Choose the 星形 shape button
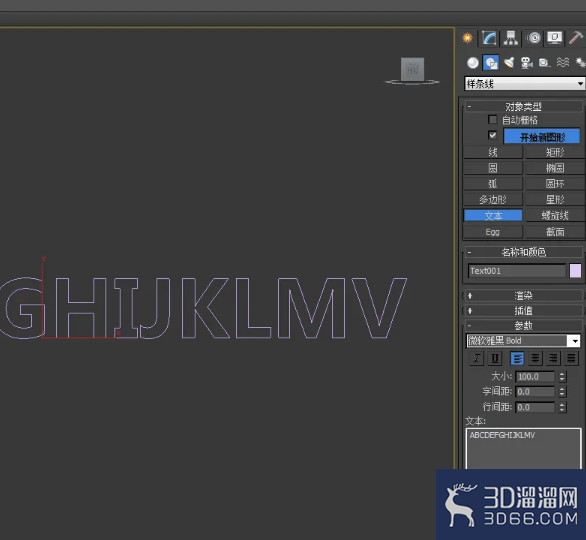This screenshot has height=540, width=586. [x=555, y=200]
